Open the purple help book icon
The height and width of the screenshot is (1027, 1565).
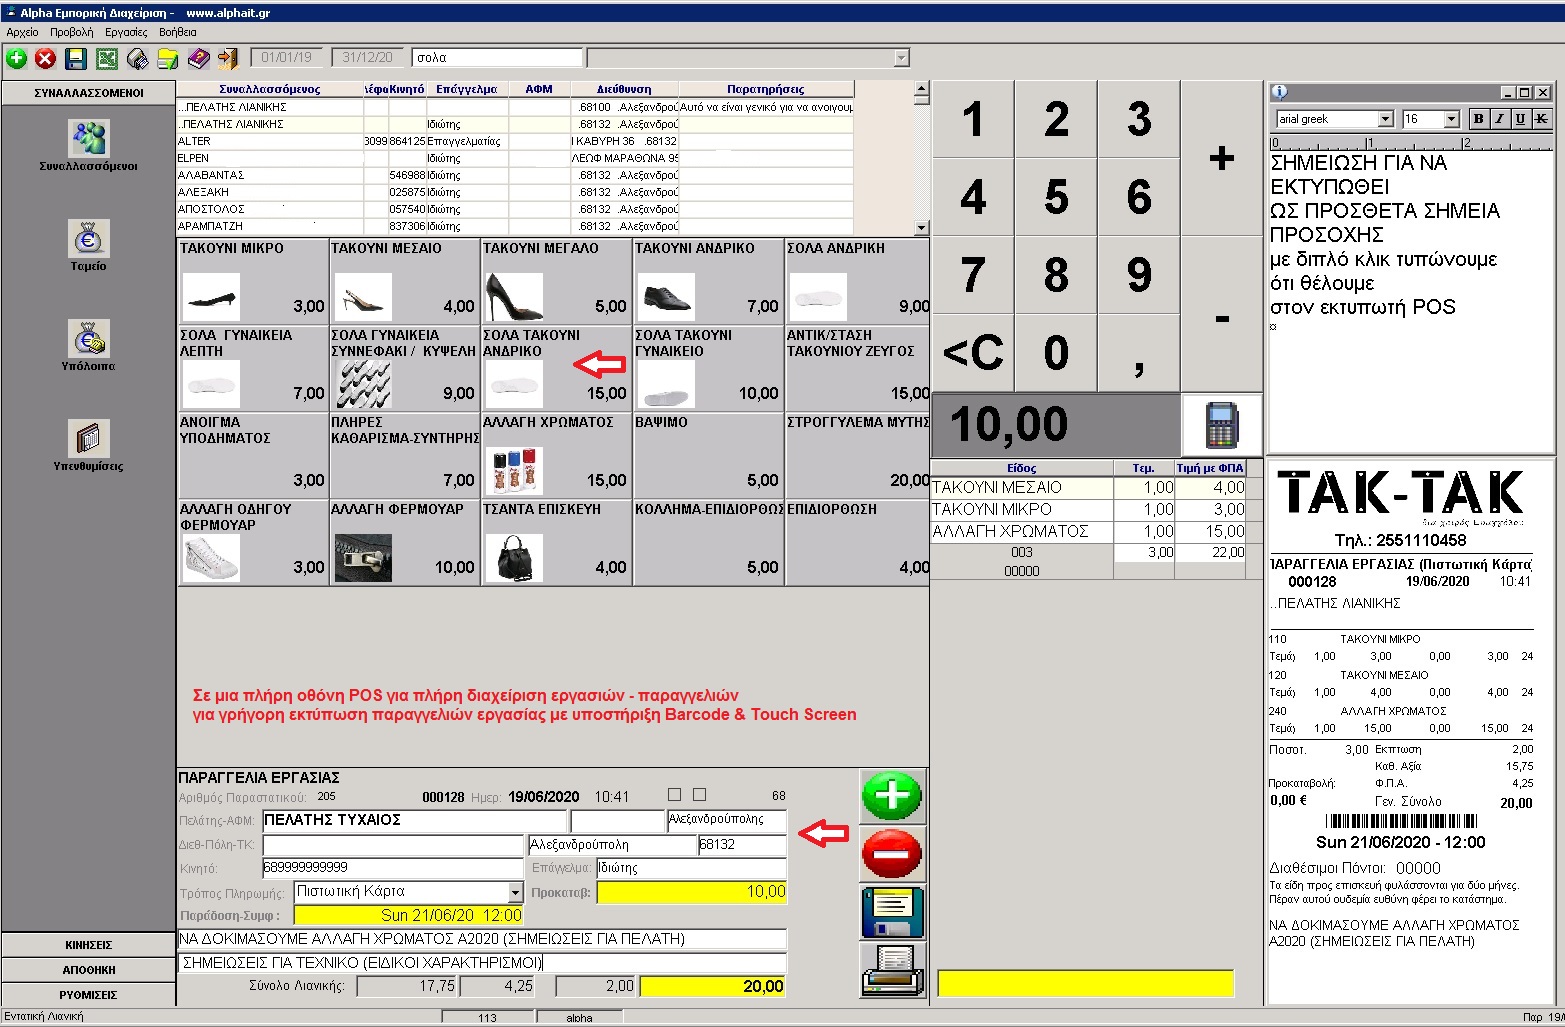tap(198, 59)
